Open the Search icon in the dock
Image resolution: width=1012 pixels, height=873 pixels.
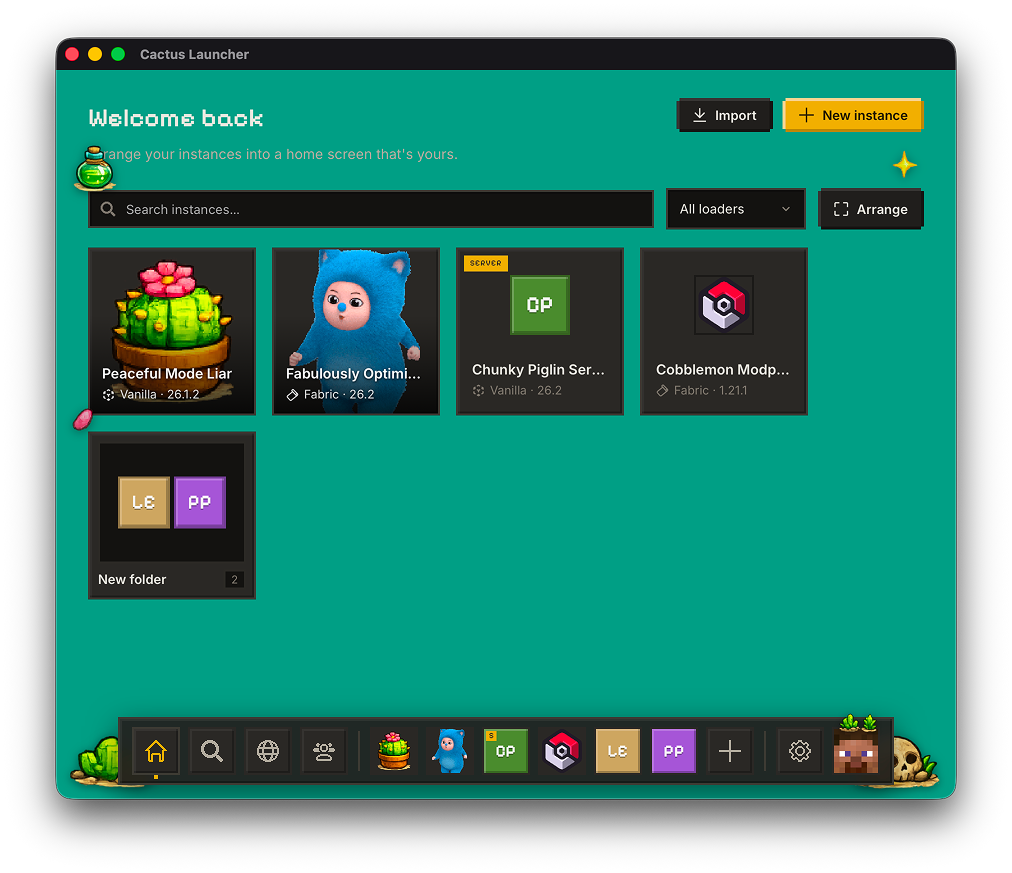[212, 751]
